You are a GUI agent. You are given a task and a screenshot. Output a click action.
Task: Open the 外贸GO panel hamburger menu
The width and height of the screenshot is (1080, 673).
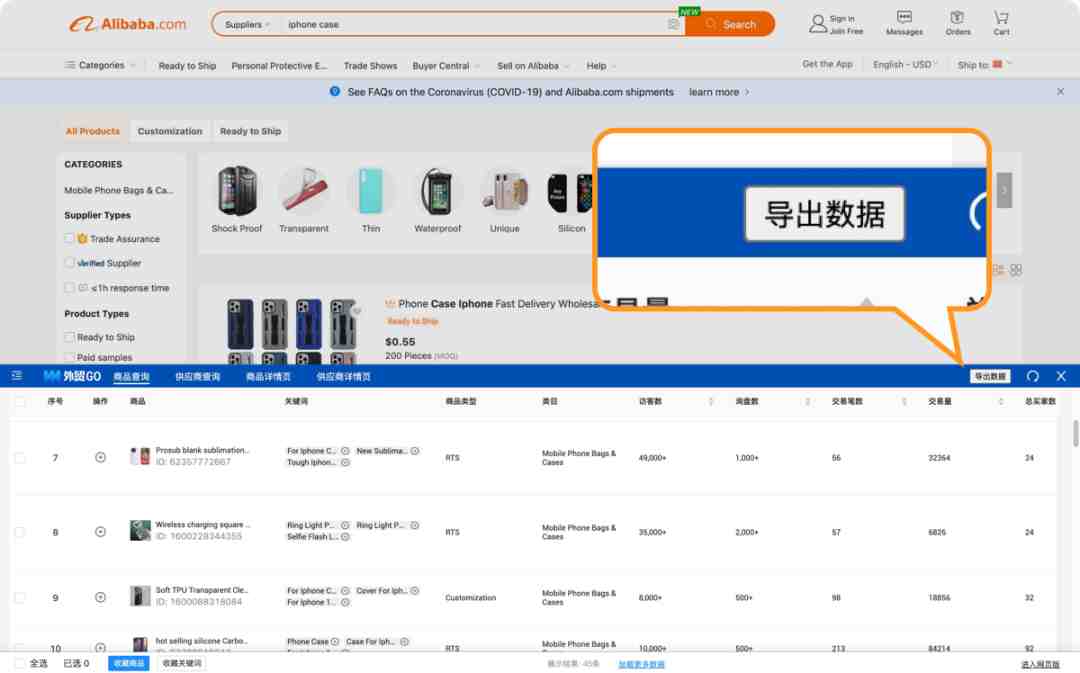(17, 376)
